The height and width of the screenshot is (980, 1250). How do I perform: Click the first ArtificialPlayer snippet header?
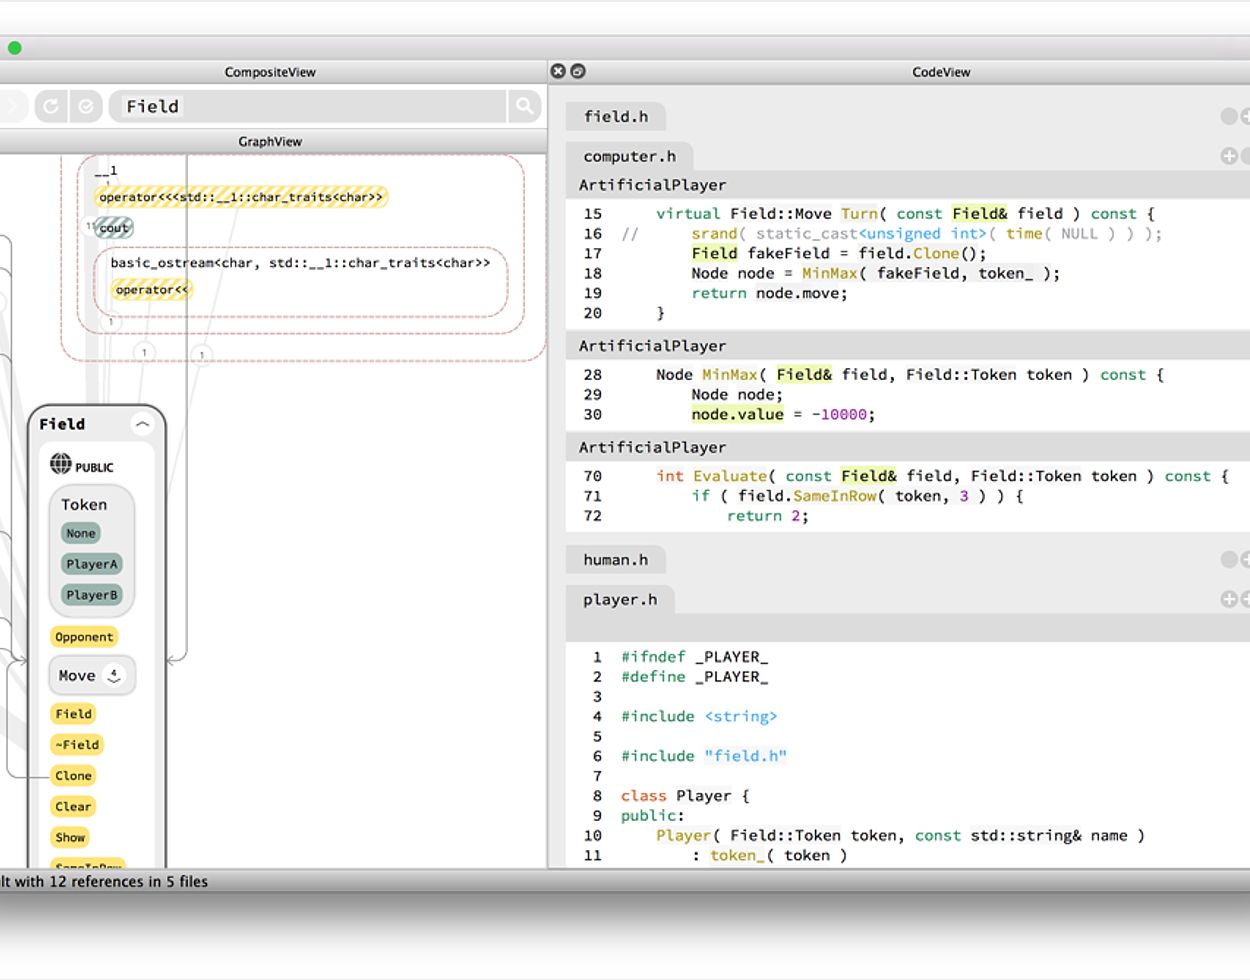(652, 185)
